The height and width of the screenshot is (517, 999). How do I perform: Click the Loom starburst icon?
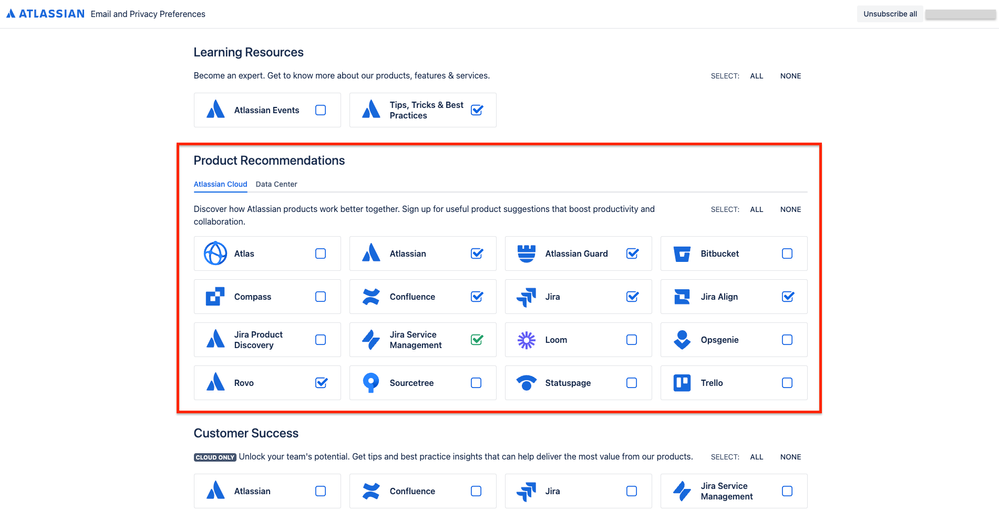click(526, 340)
